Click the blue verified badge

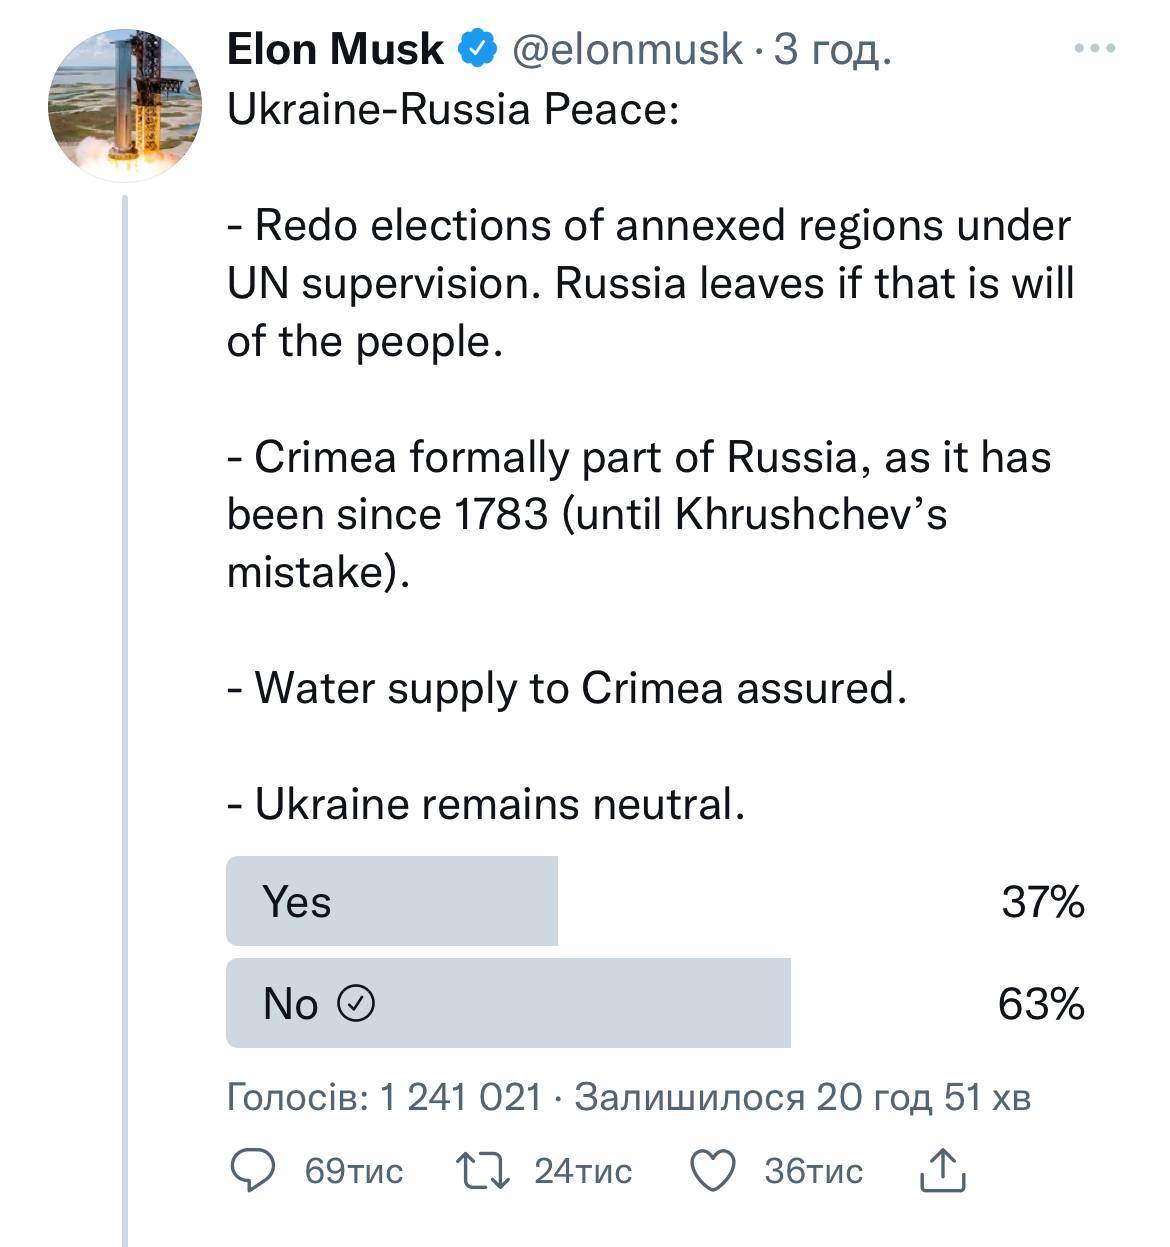(x=478, y=48)
